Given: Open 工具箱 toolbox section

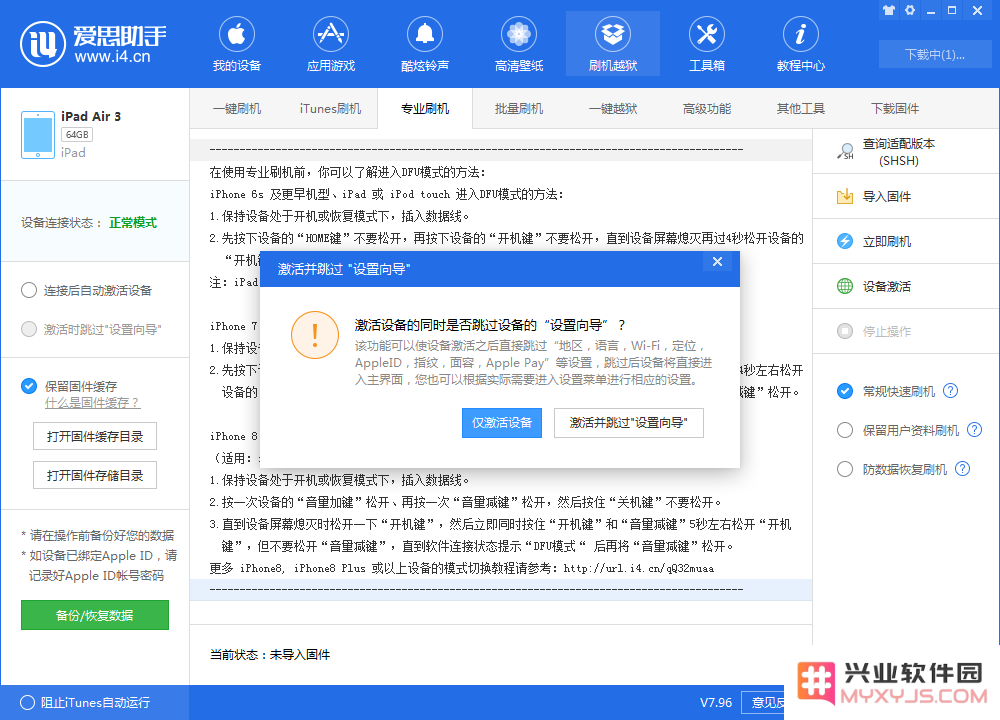Looking at the screenshot, I should click(x=707, y=44).
